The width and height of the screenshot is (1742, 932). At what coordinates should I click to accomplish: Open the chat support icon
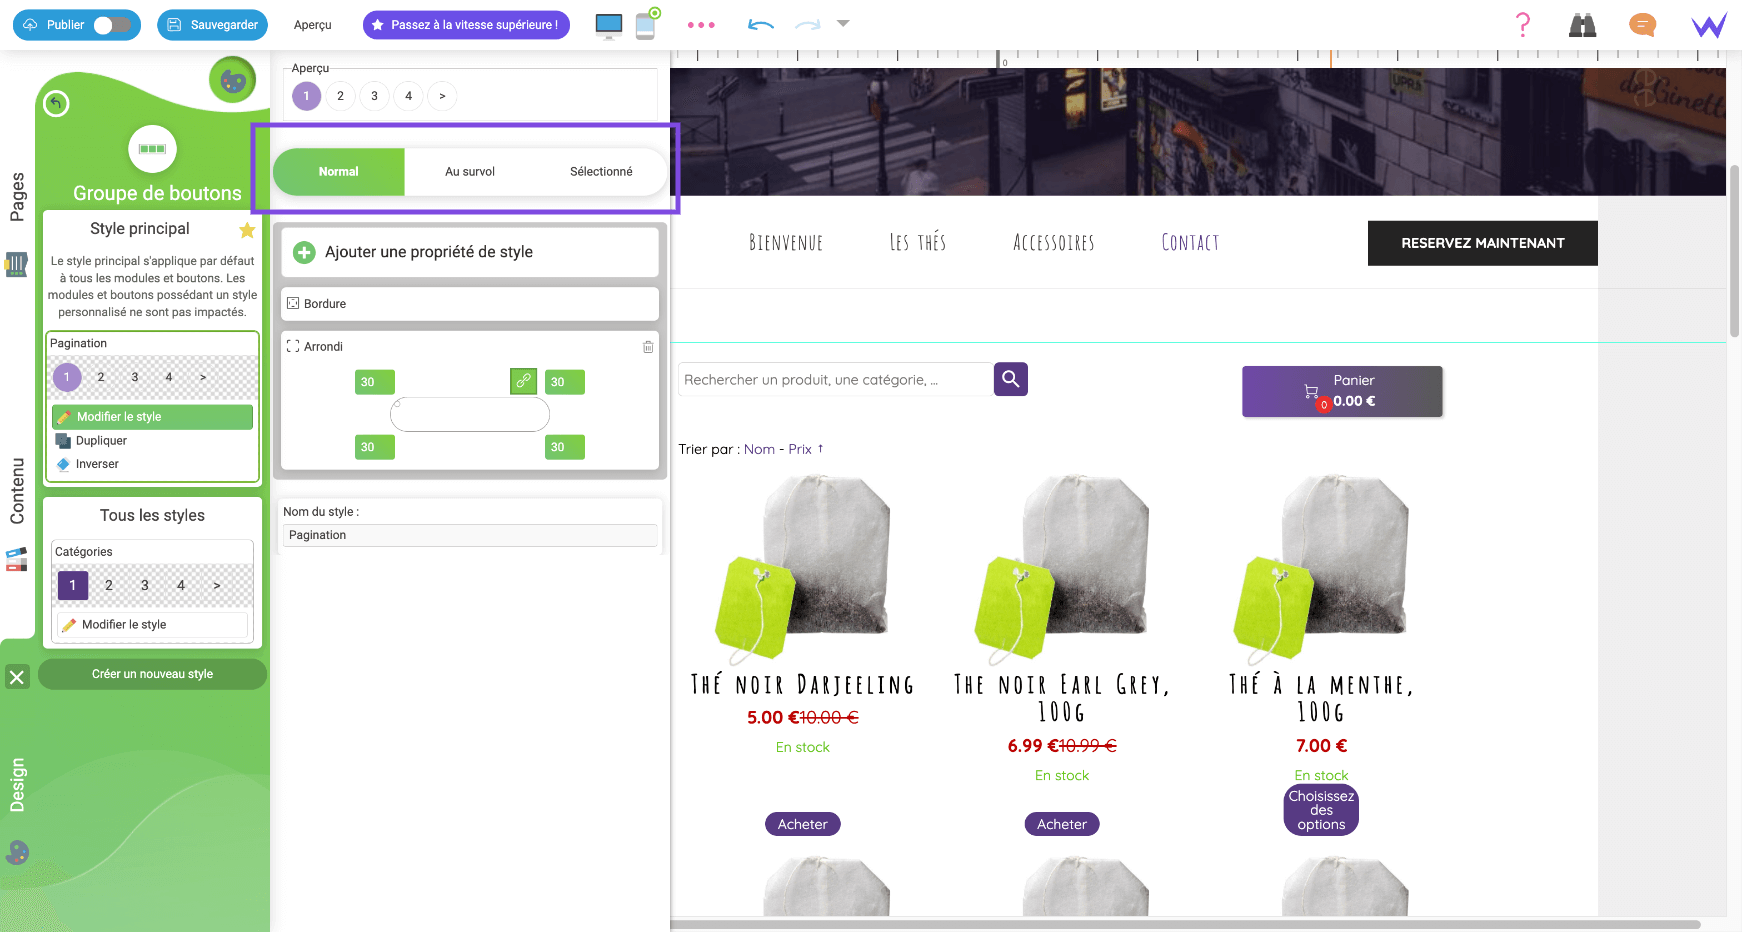pos(1642,25)
